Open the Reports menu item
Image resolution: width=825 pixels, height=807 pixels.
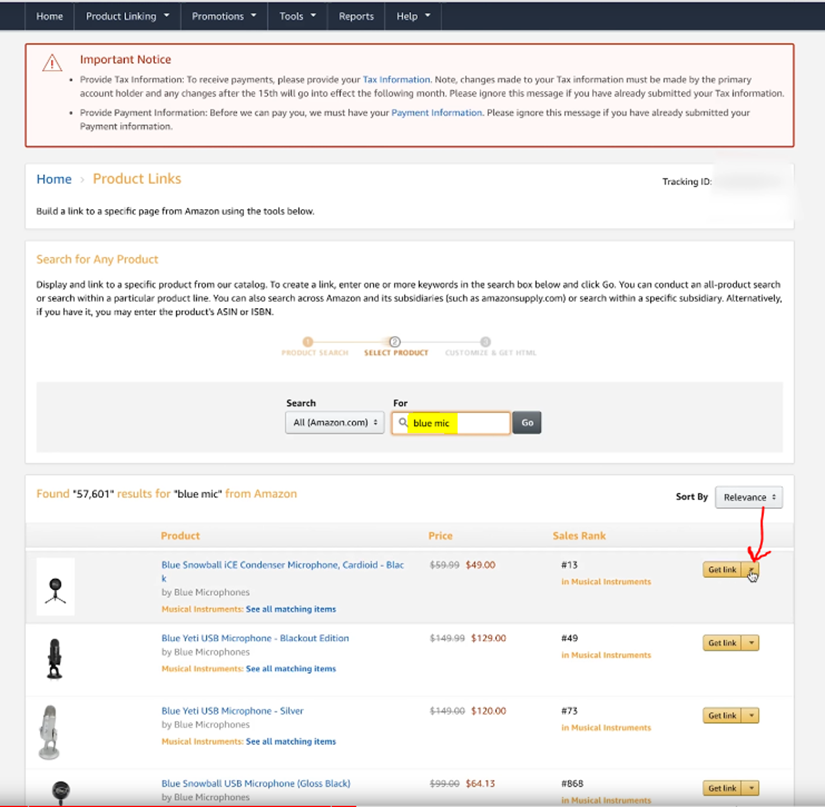[x=356, y=16]
